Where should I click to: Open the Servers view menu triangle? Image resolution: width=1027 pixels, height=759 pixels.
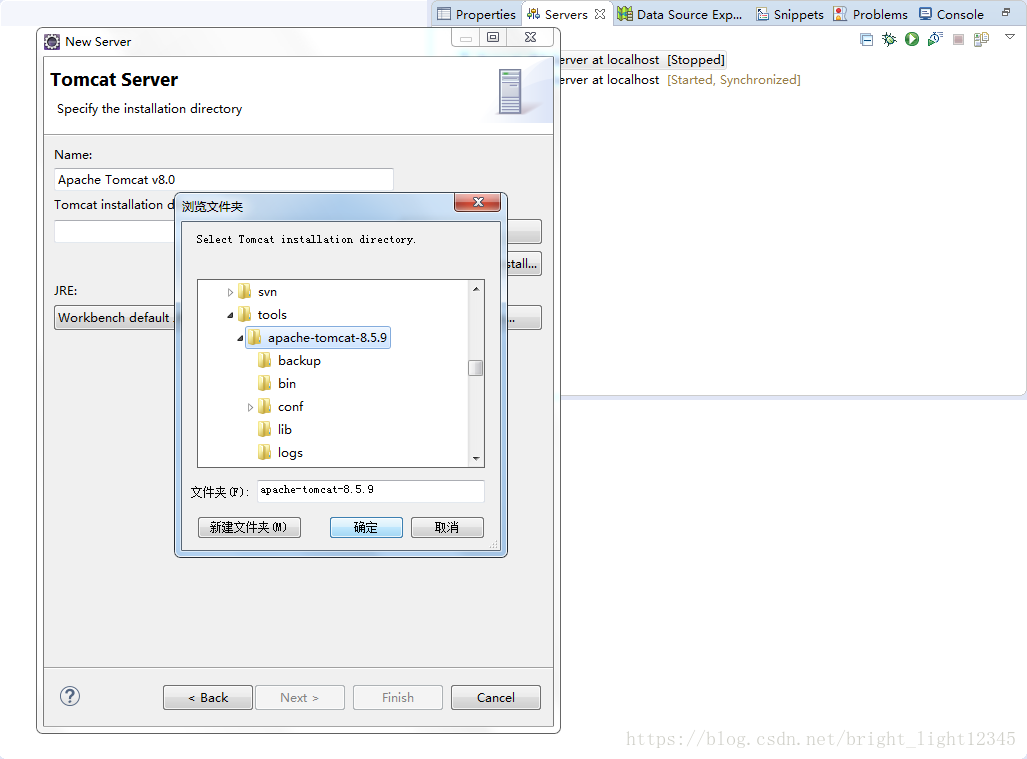click(x=1010, y=37)
